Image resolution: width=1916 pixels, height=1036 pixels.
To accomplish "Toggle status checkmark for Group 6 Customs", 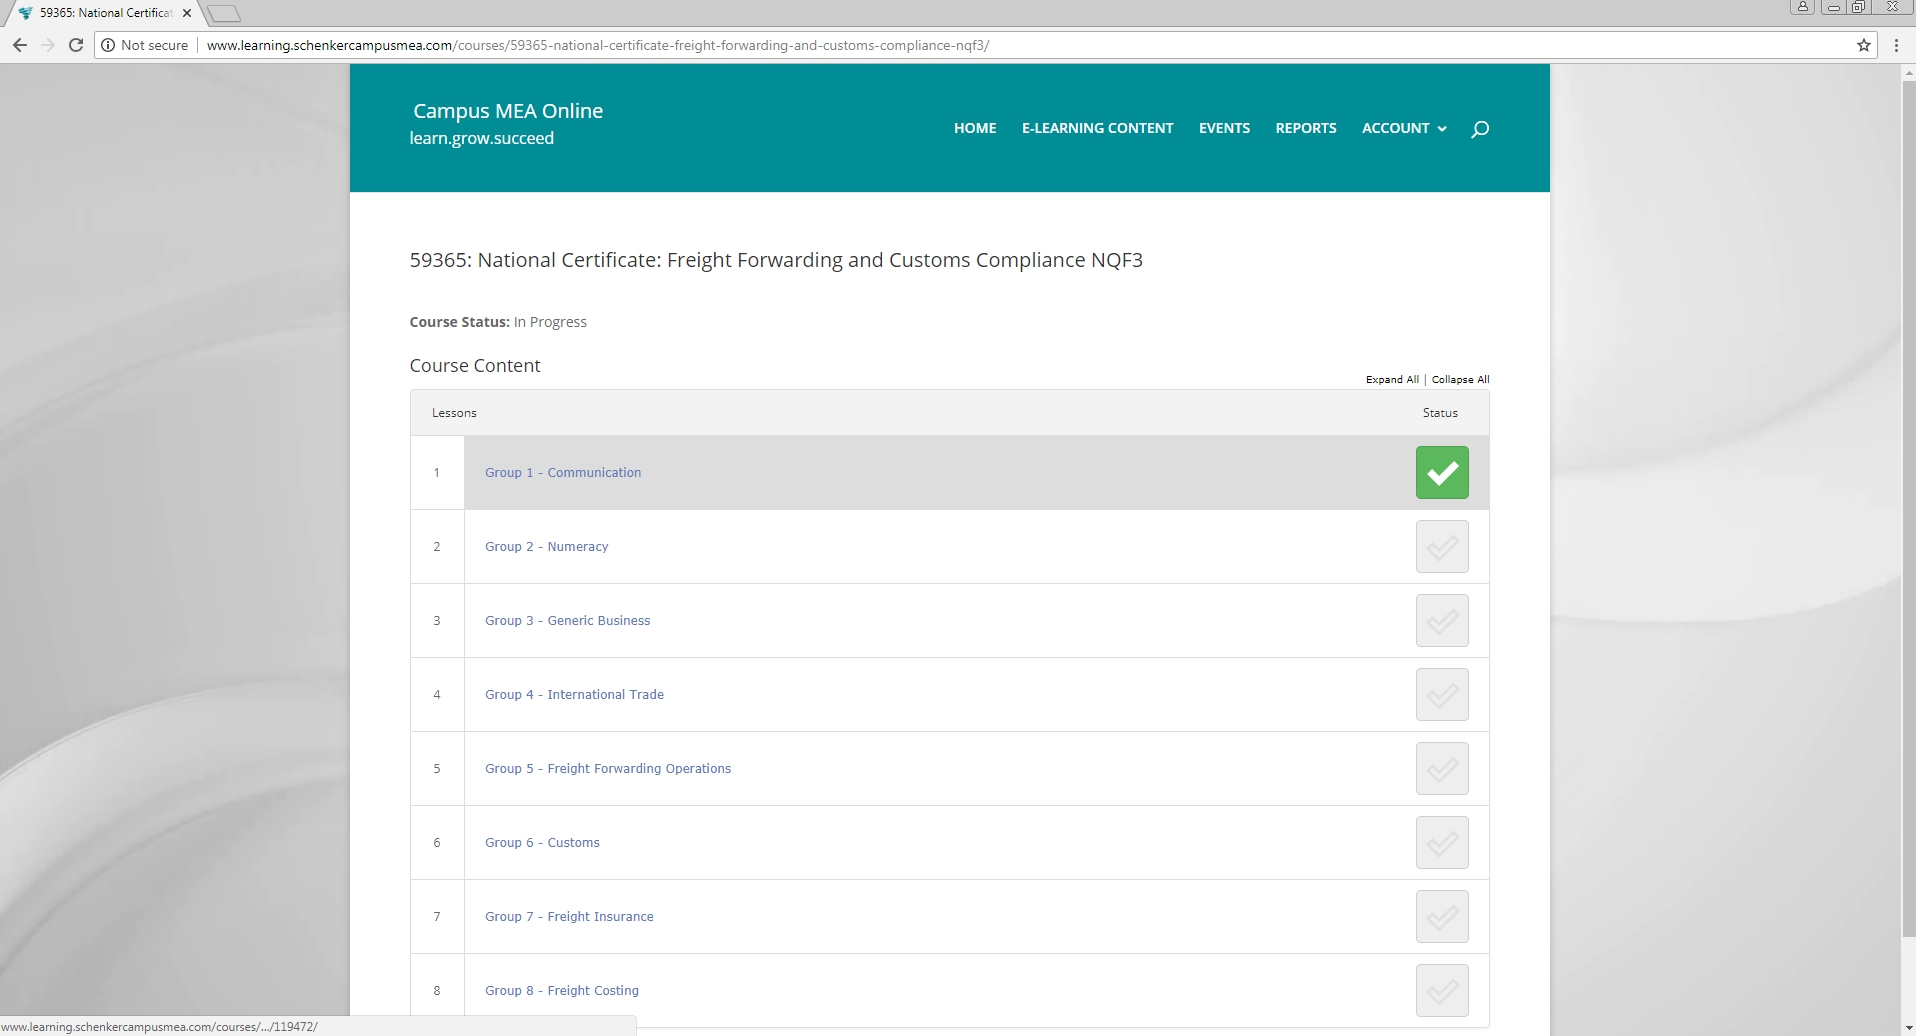I will click(1441, 843).
